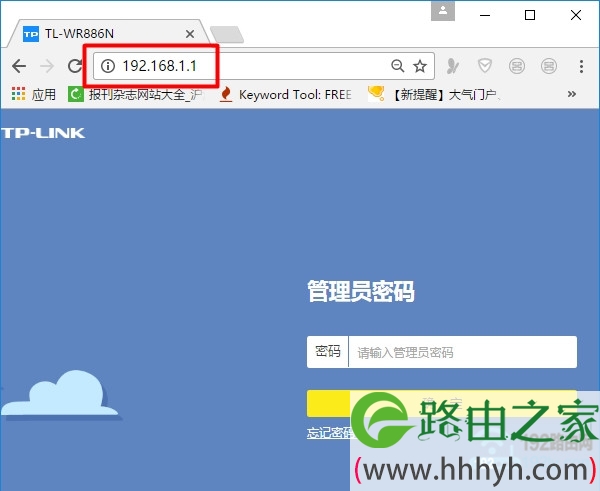Click the 忘记密码 link
The height and width of the screenshot is (491, 600).
330,432
